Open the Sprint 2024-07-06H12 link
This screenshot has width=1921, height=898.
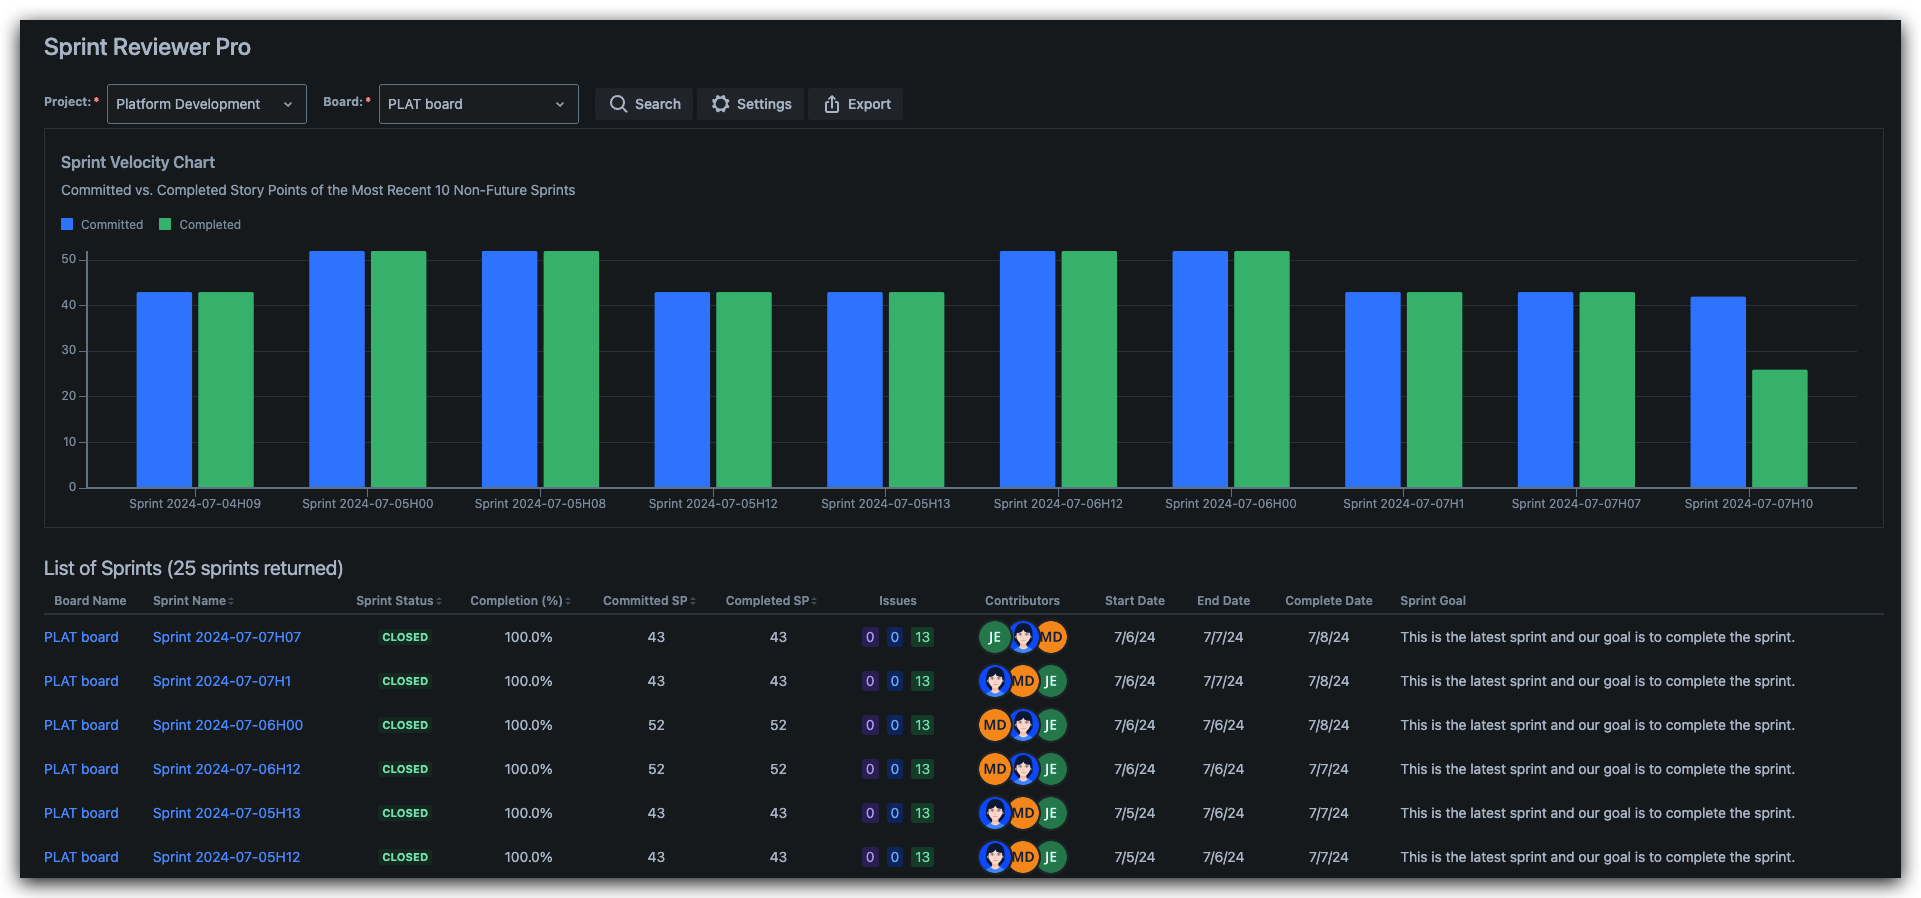tap(227, 769)
